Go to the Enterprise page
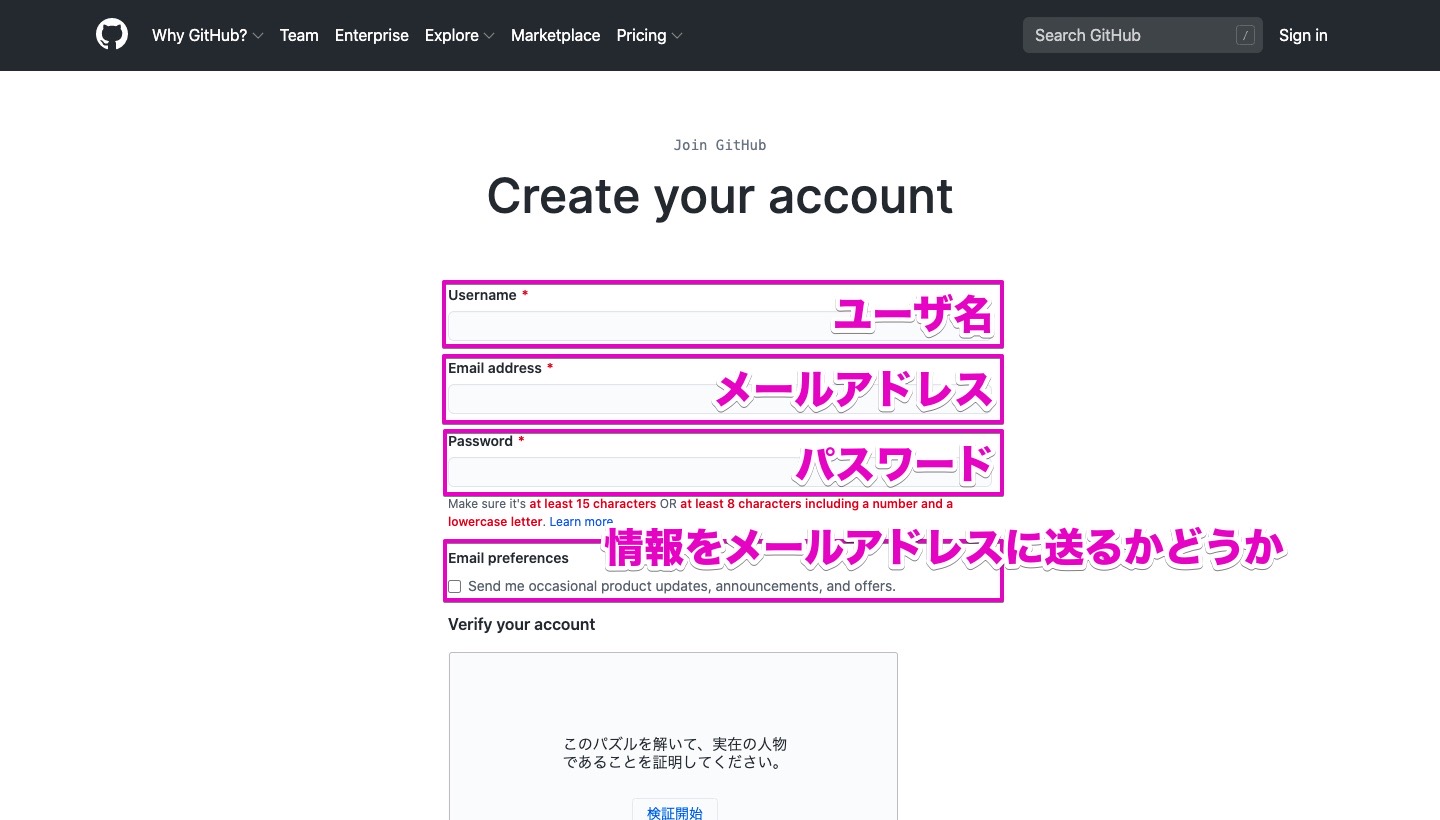Image resolution: width=1440 pixels, height=820 pixels. pyautogui.click(x=372, y=35)
